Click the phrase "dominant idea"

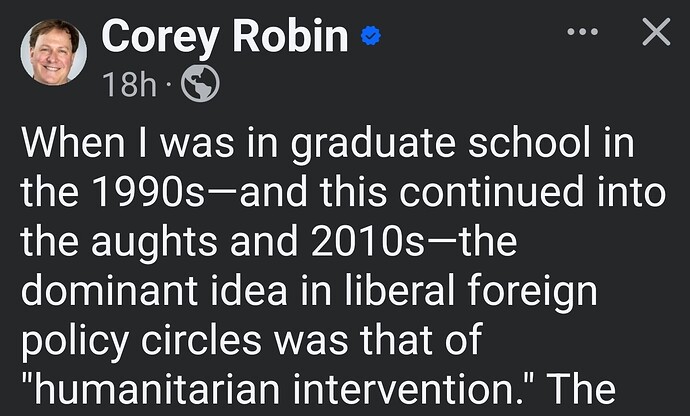point(154,291)
